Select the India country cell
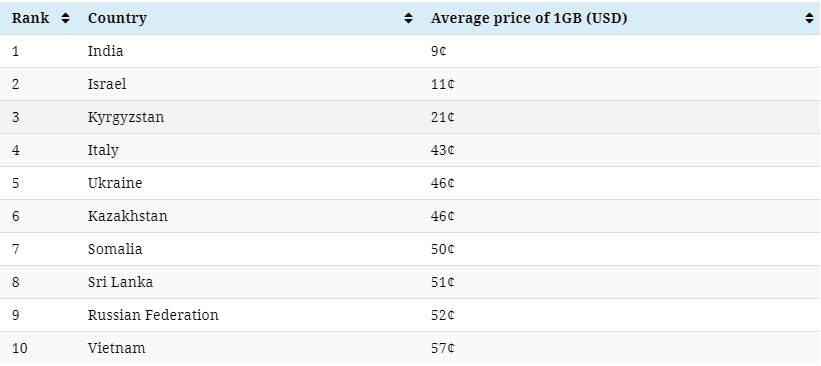The height and width of the screenshot is (366, 821). [105, 51]
